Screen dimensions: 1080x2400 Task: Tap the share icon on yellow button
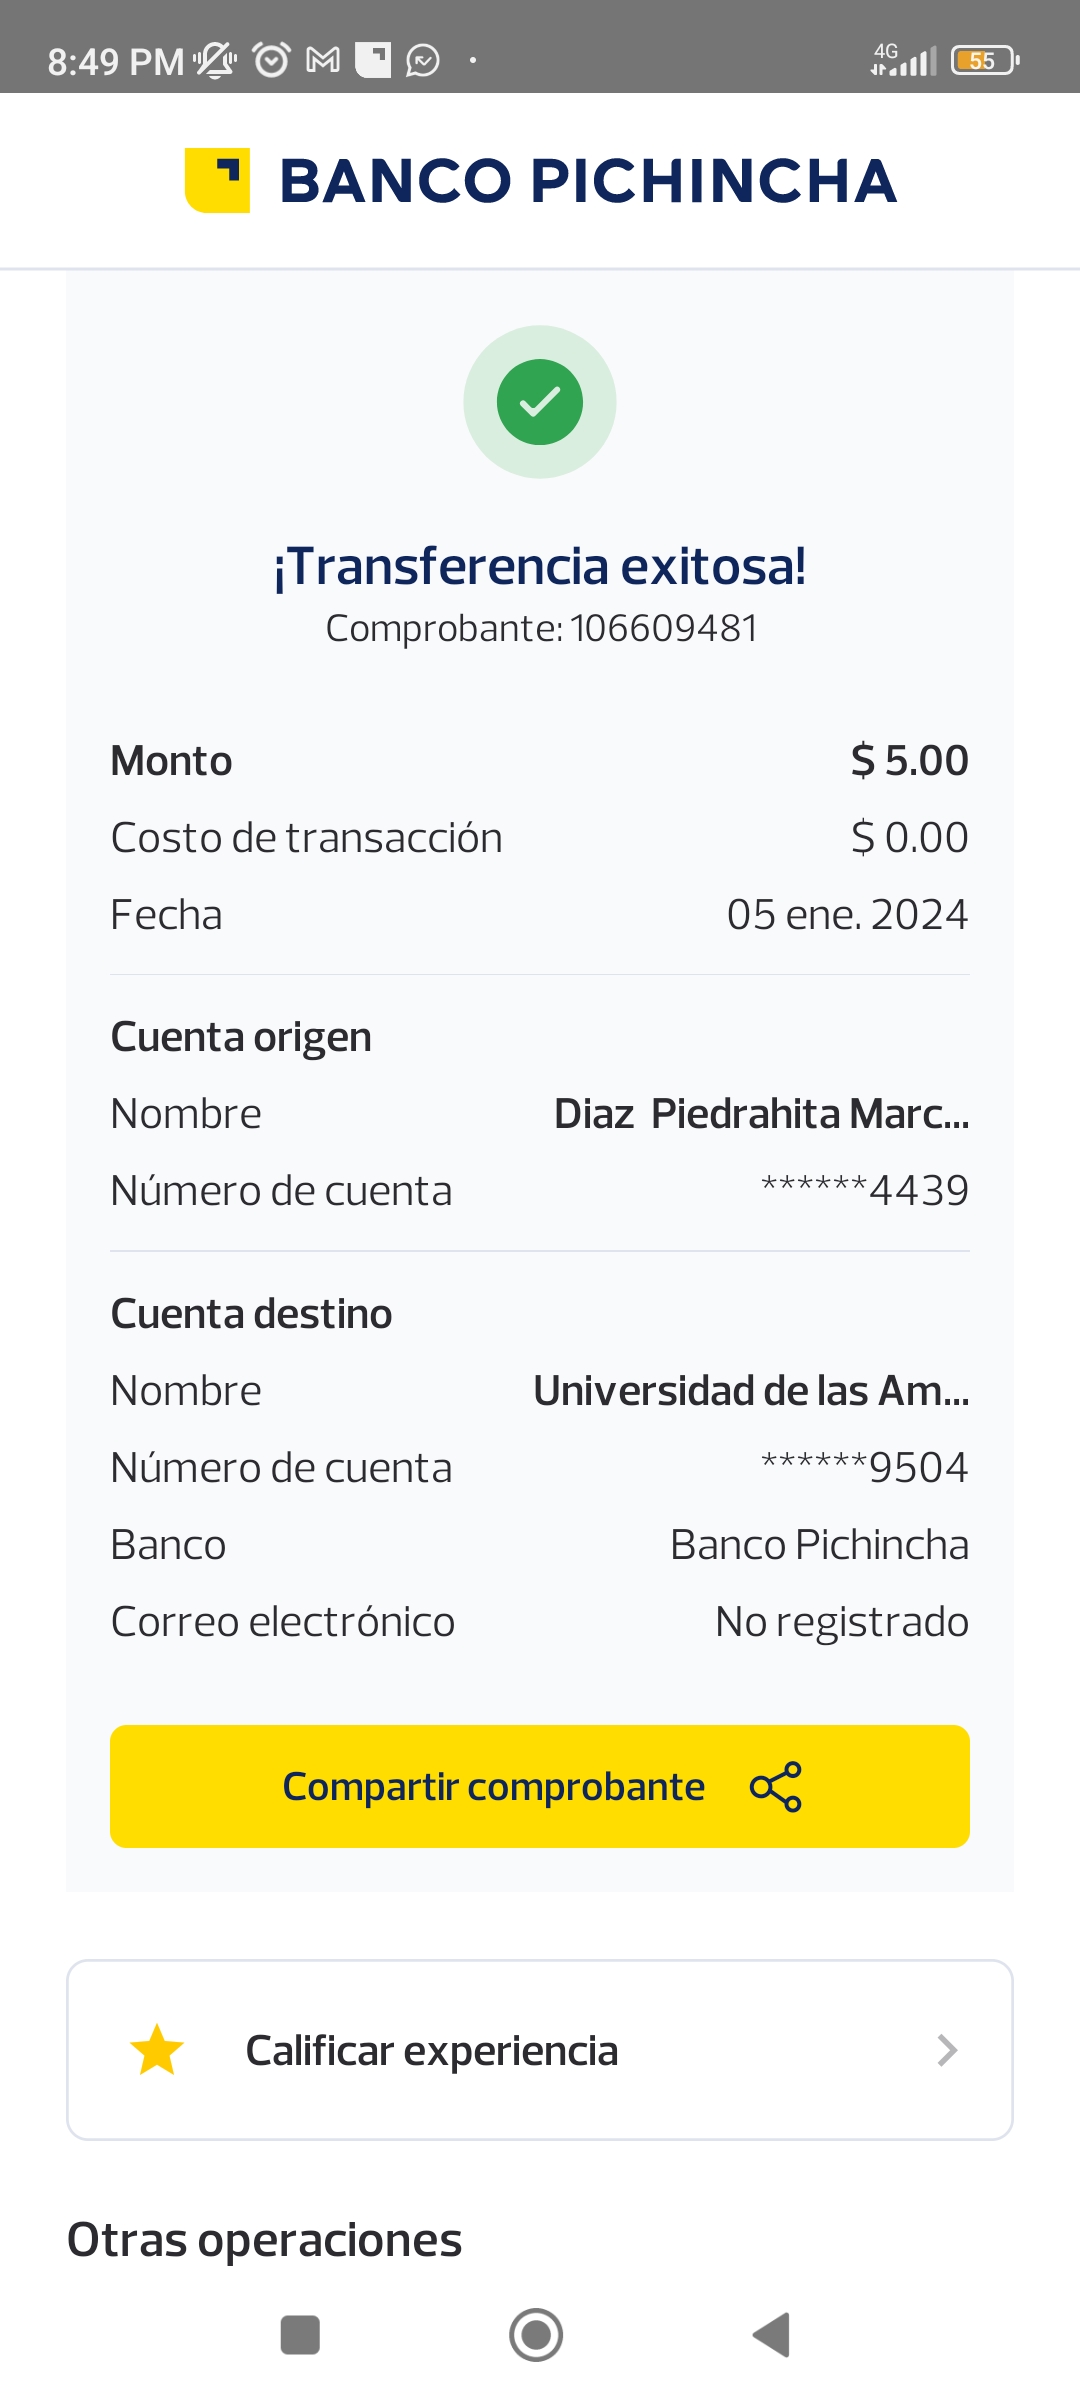776,1786
